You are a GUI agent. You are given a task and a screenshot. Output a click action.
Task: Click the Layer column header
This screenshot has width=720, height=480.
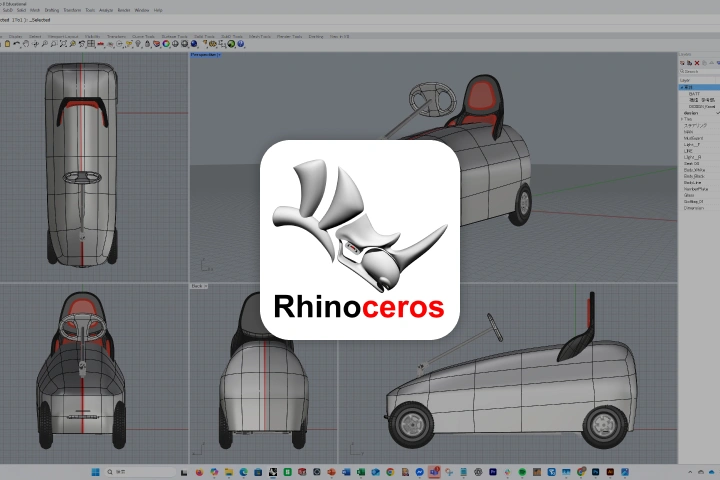(x=684, y=80)
